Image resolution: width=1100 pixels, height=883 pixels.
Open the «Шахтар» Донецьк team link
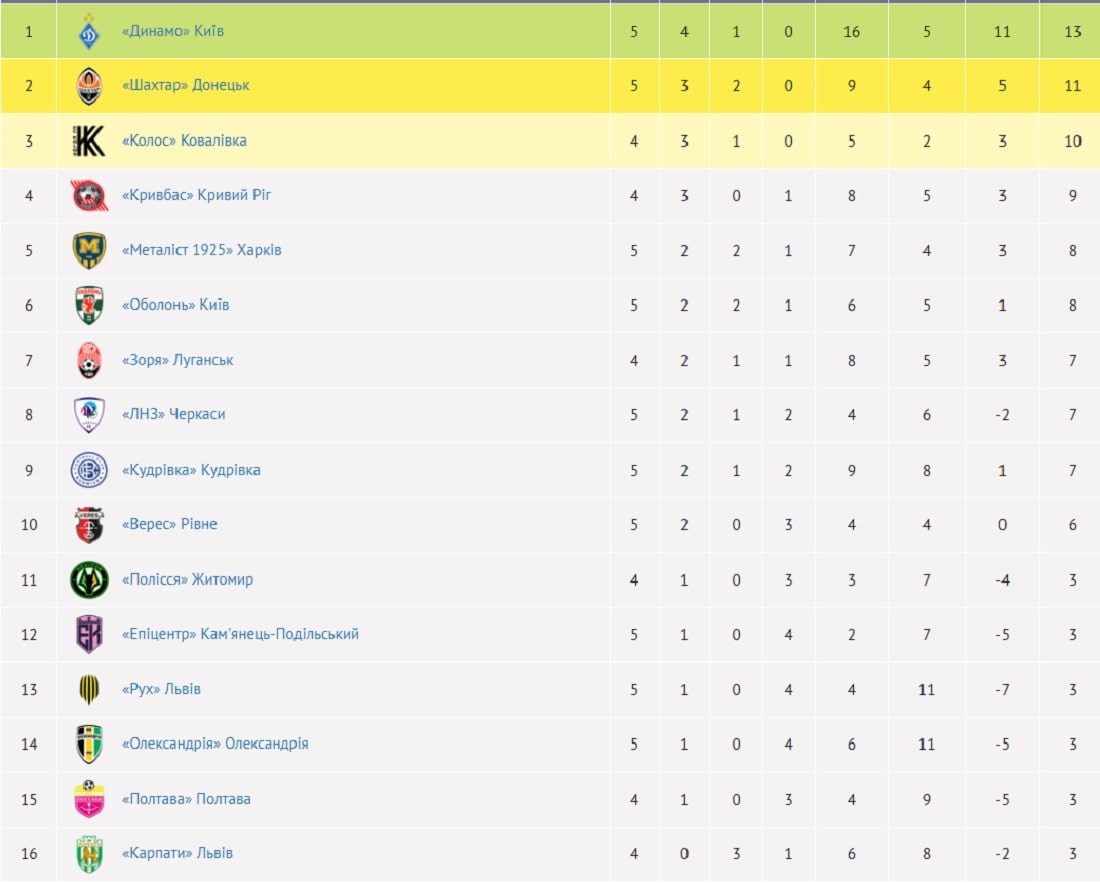coord(186,86)
